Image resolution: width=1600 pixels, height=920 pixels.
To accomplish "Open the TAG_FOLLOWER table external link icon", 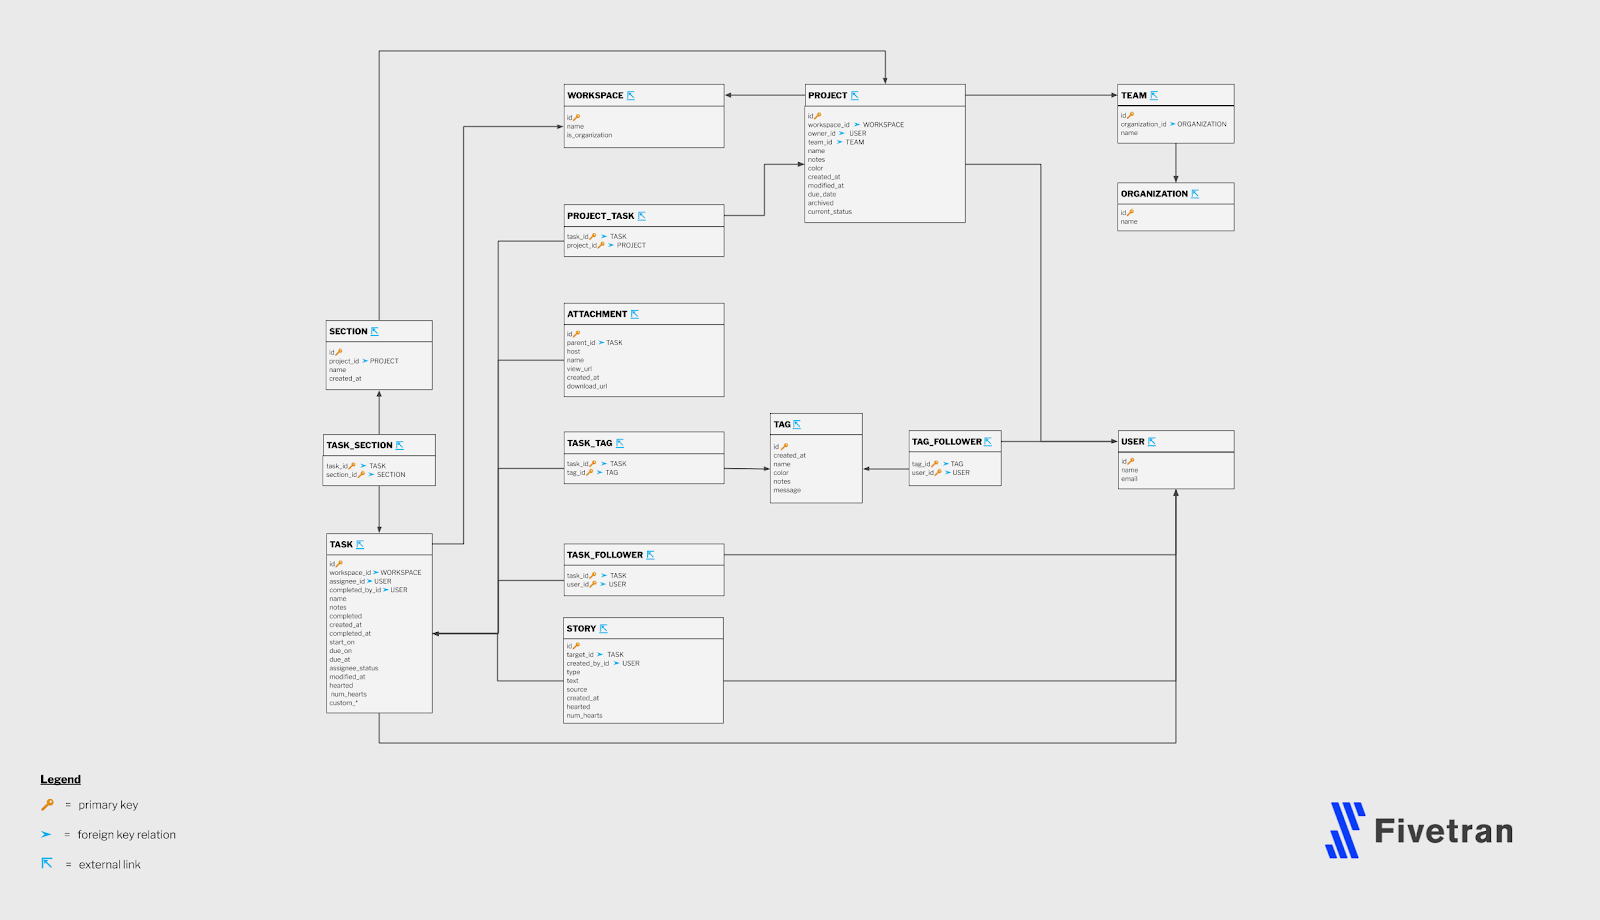I will click(988, 441).
